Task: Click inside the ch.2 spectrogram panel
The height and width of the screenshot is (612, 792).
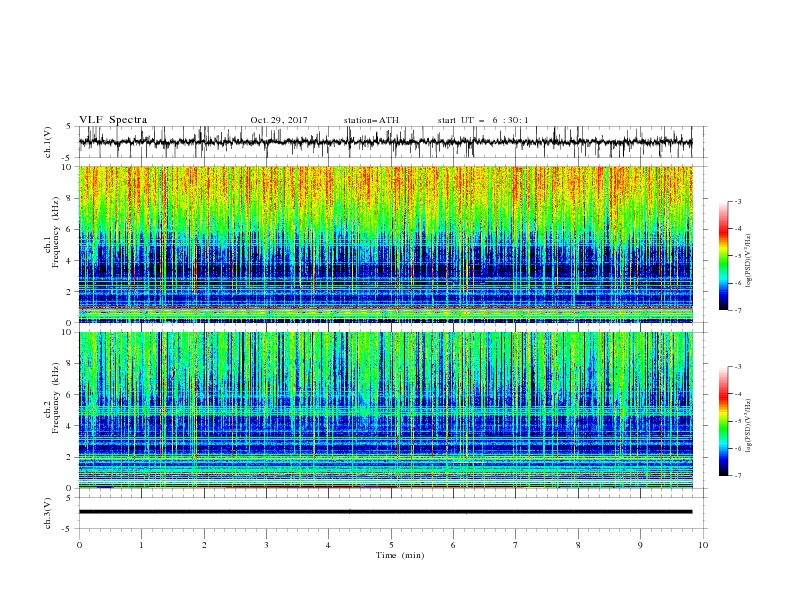Action: [x=385, y=410]
